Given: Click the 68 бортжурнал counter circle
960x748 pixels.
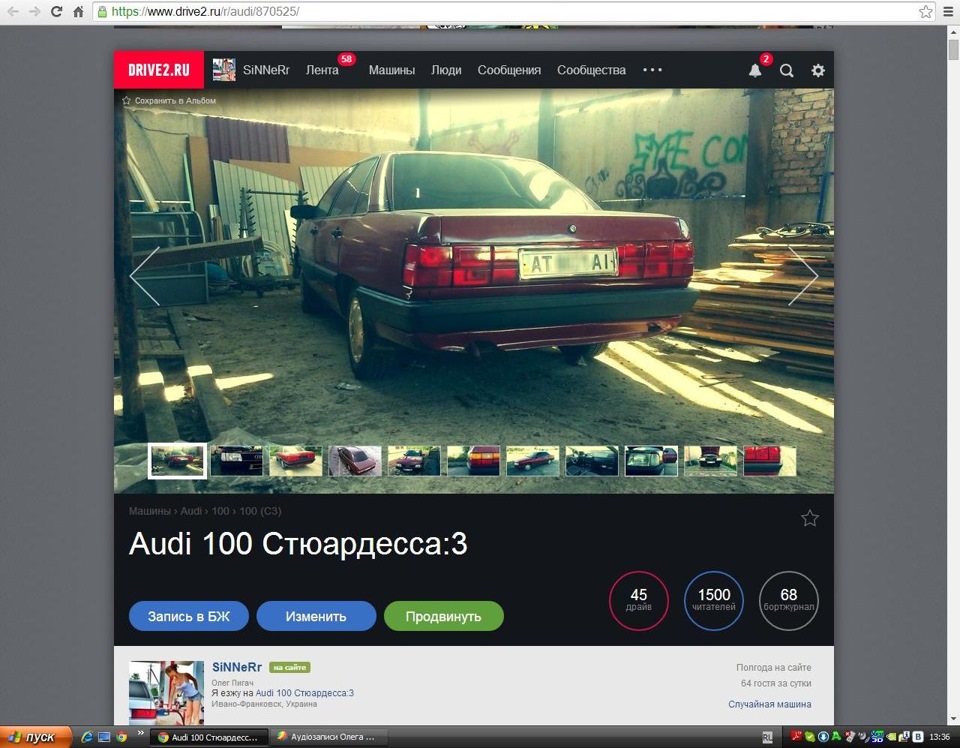Looking at the screenshot, I should point(789,600).
